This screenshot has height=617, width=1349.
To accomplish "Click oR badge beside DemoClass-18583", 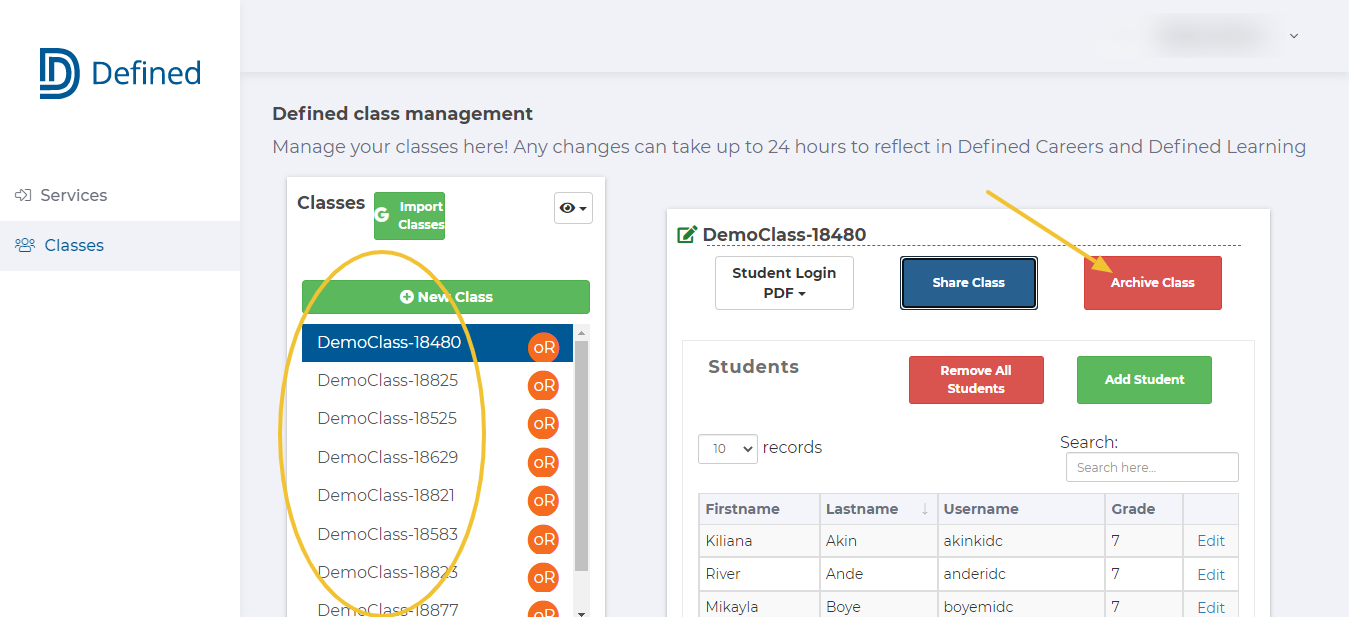I will [544, 539].
